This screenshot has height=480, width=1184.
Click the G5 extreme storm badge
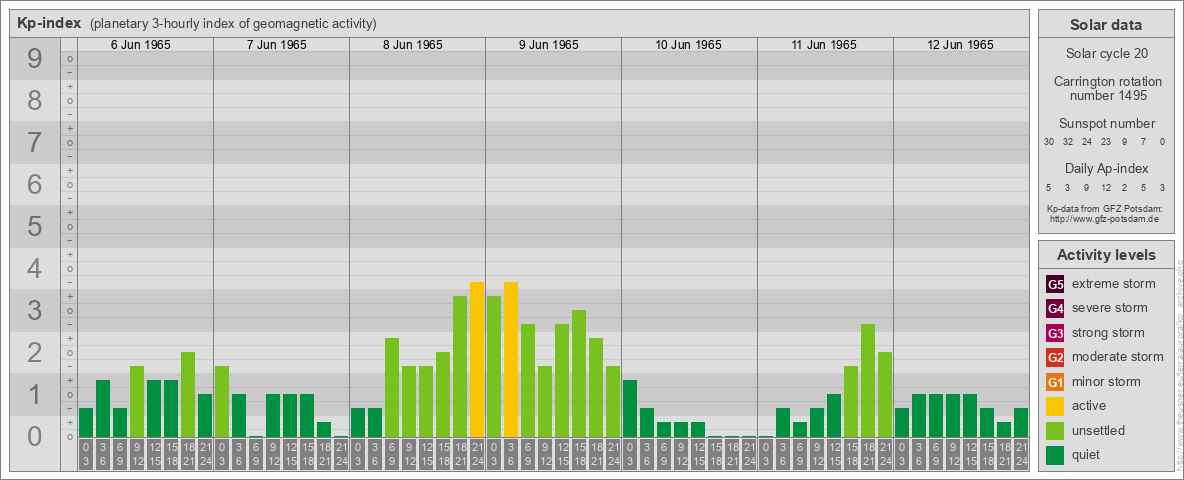pos(1055,284)
